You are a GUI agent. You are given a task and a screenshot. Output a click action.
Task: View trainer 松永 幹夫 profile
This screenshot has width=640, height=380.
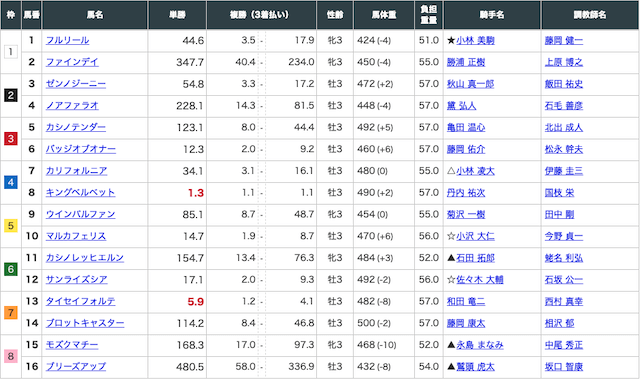(x=564, y=149)
